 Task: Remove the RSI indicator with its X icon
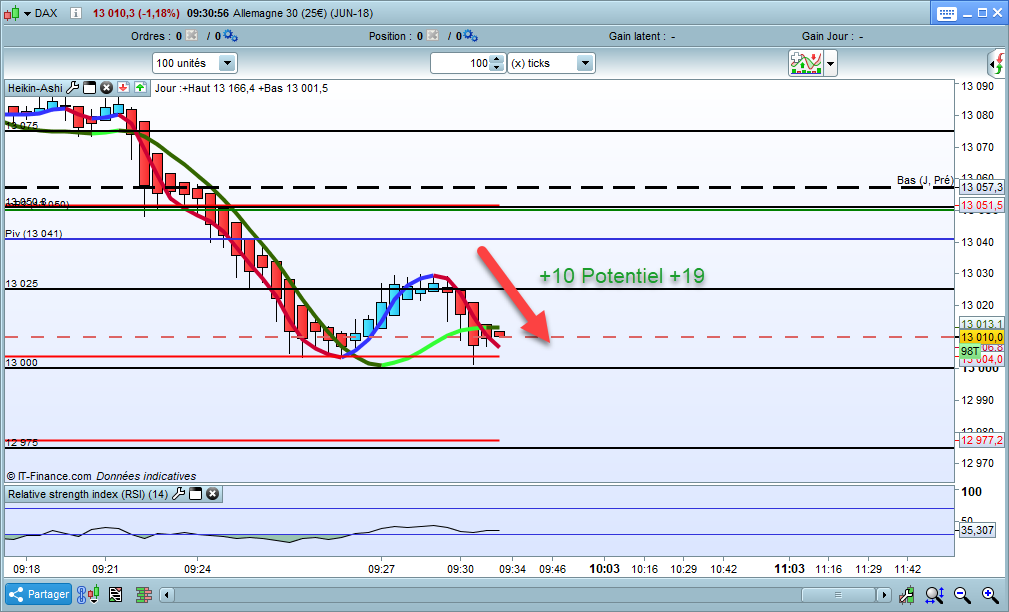pyautogui.click(x=212, y=494)
